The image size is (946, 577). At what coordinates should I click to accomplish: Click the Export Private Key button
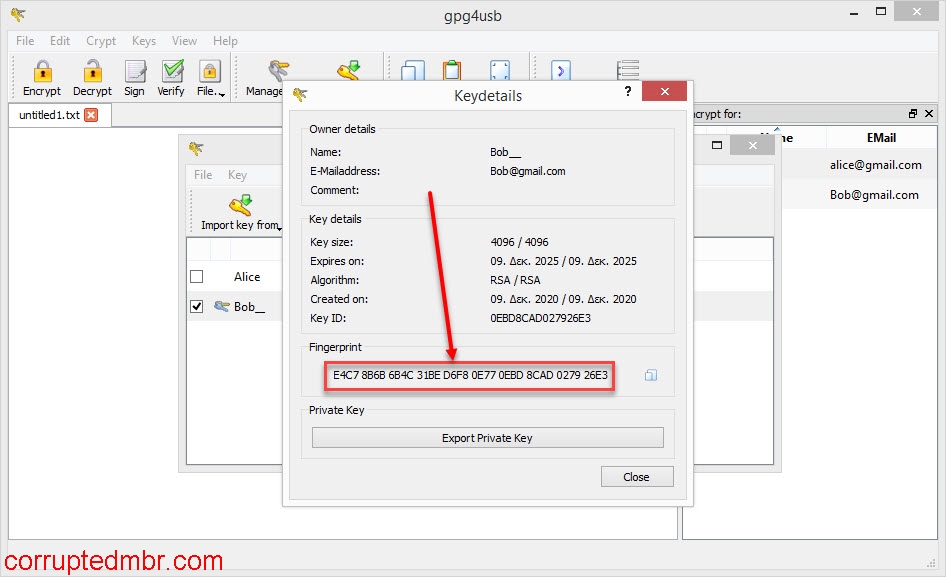(x=485, y=437)
